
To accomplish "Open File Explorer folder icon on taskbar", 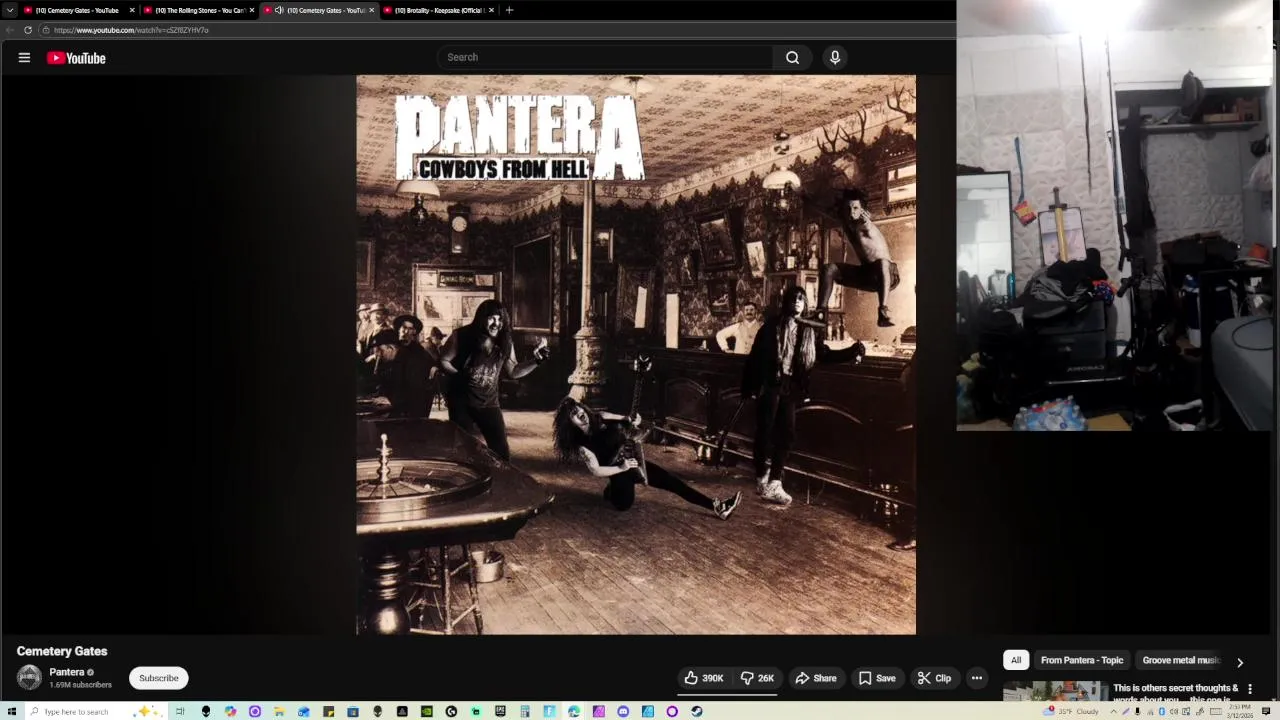I will 278,711.
